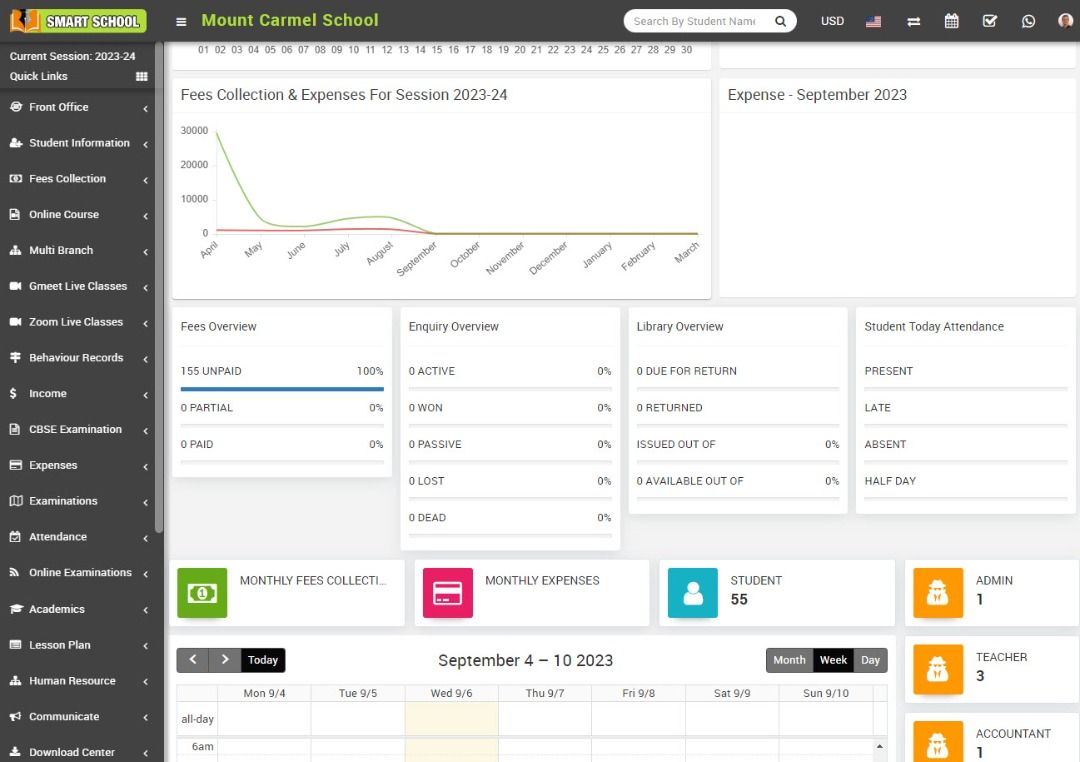The width and height of the screenshot is (1080, 762).
Task: Open the Attendance menu item
Action: tap(57, 537)
